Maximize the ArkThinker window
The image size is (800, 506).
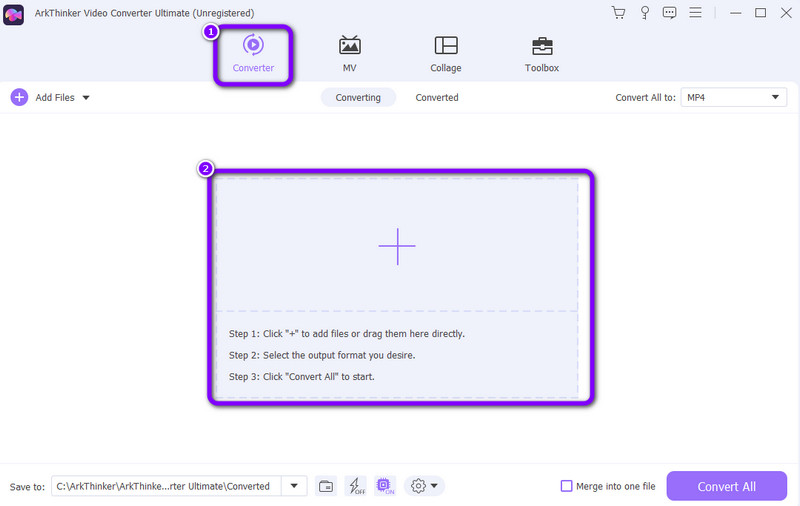760,13
